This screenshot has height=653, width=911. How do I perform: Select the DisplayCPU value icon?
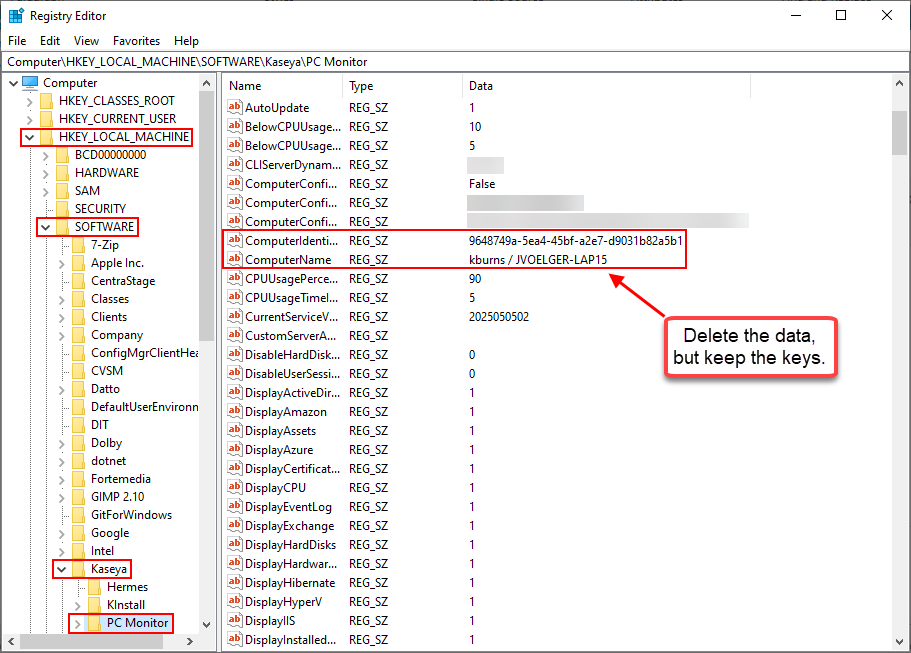235,487
